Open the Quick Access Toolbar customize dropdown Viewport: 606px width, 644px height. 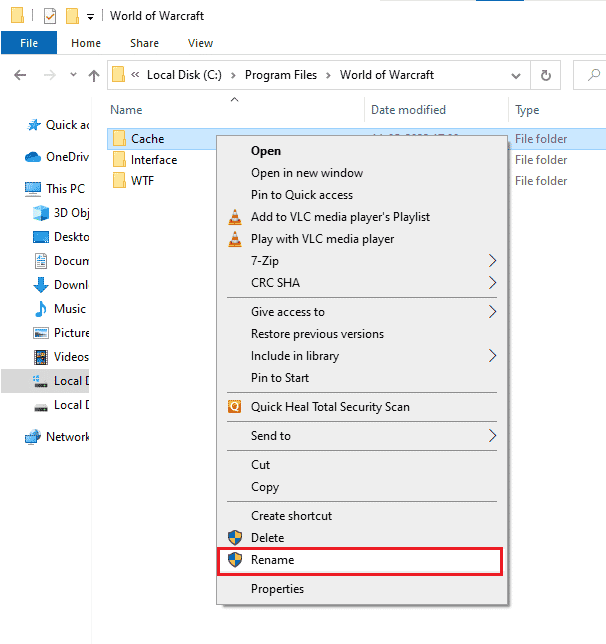[x=91, y=17]
